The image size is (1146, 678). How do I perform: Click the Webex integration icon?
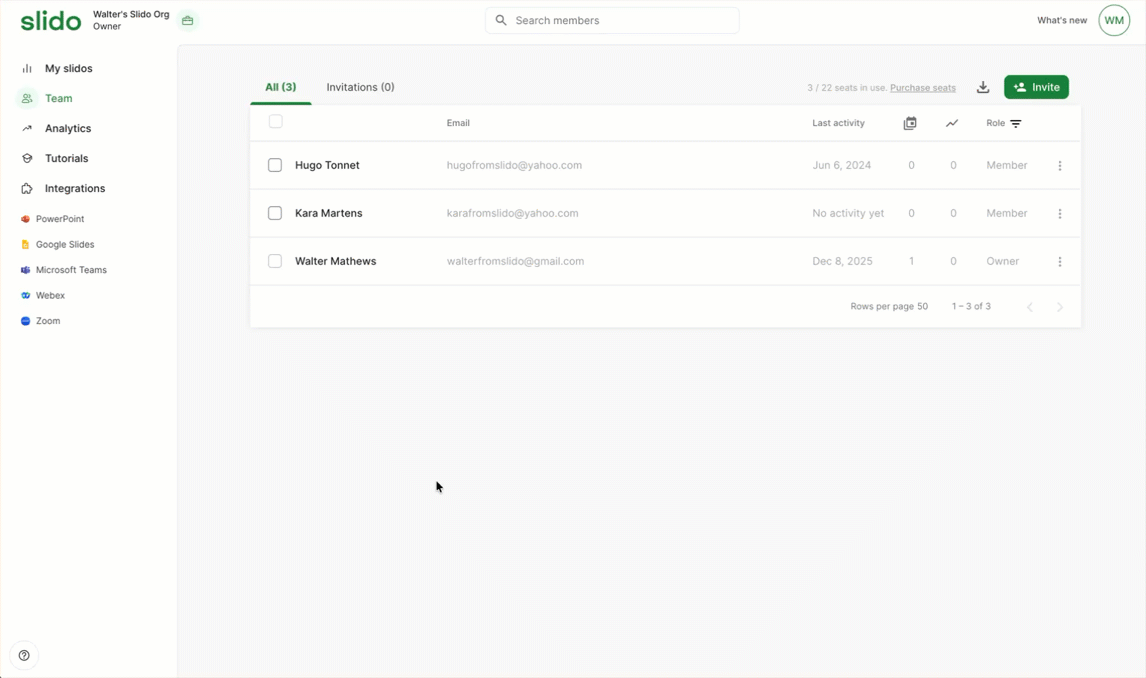(x=26, y=296)
